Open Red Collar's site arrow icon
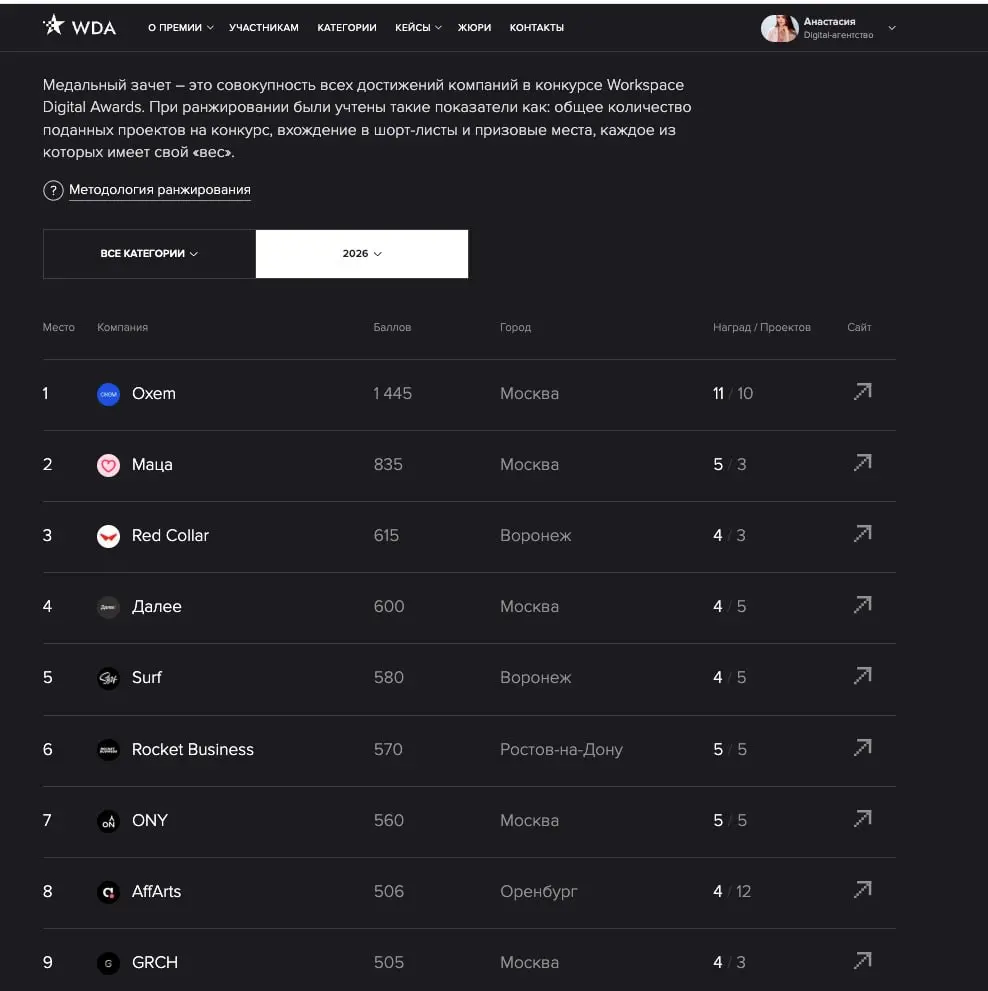The image size is (988, 991). click(862, 534)
